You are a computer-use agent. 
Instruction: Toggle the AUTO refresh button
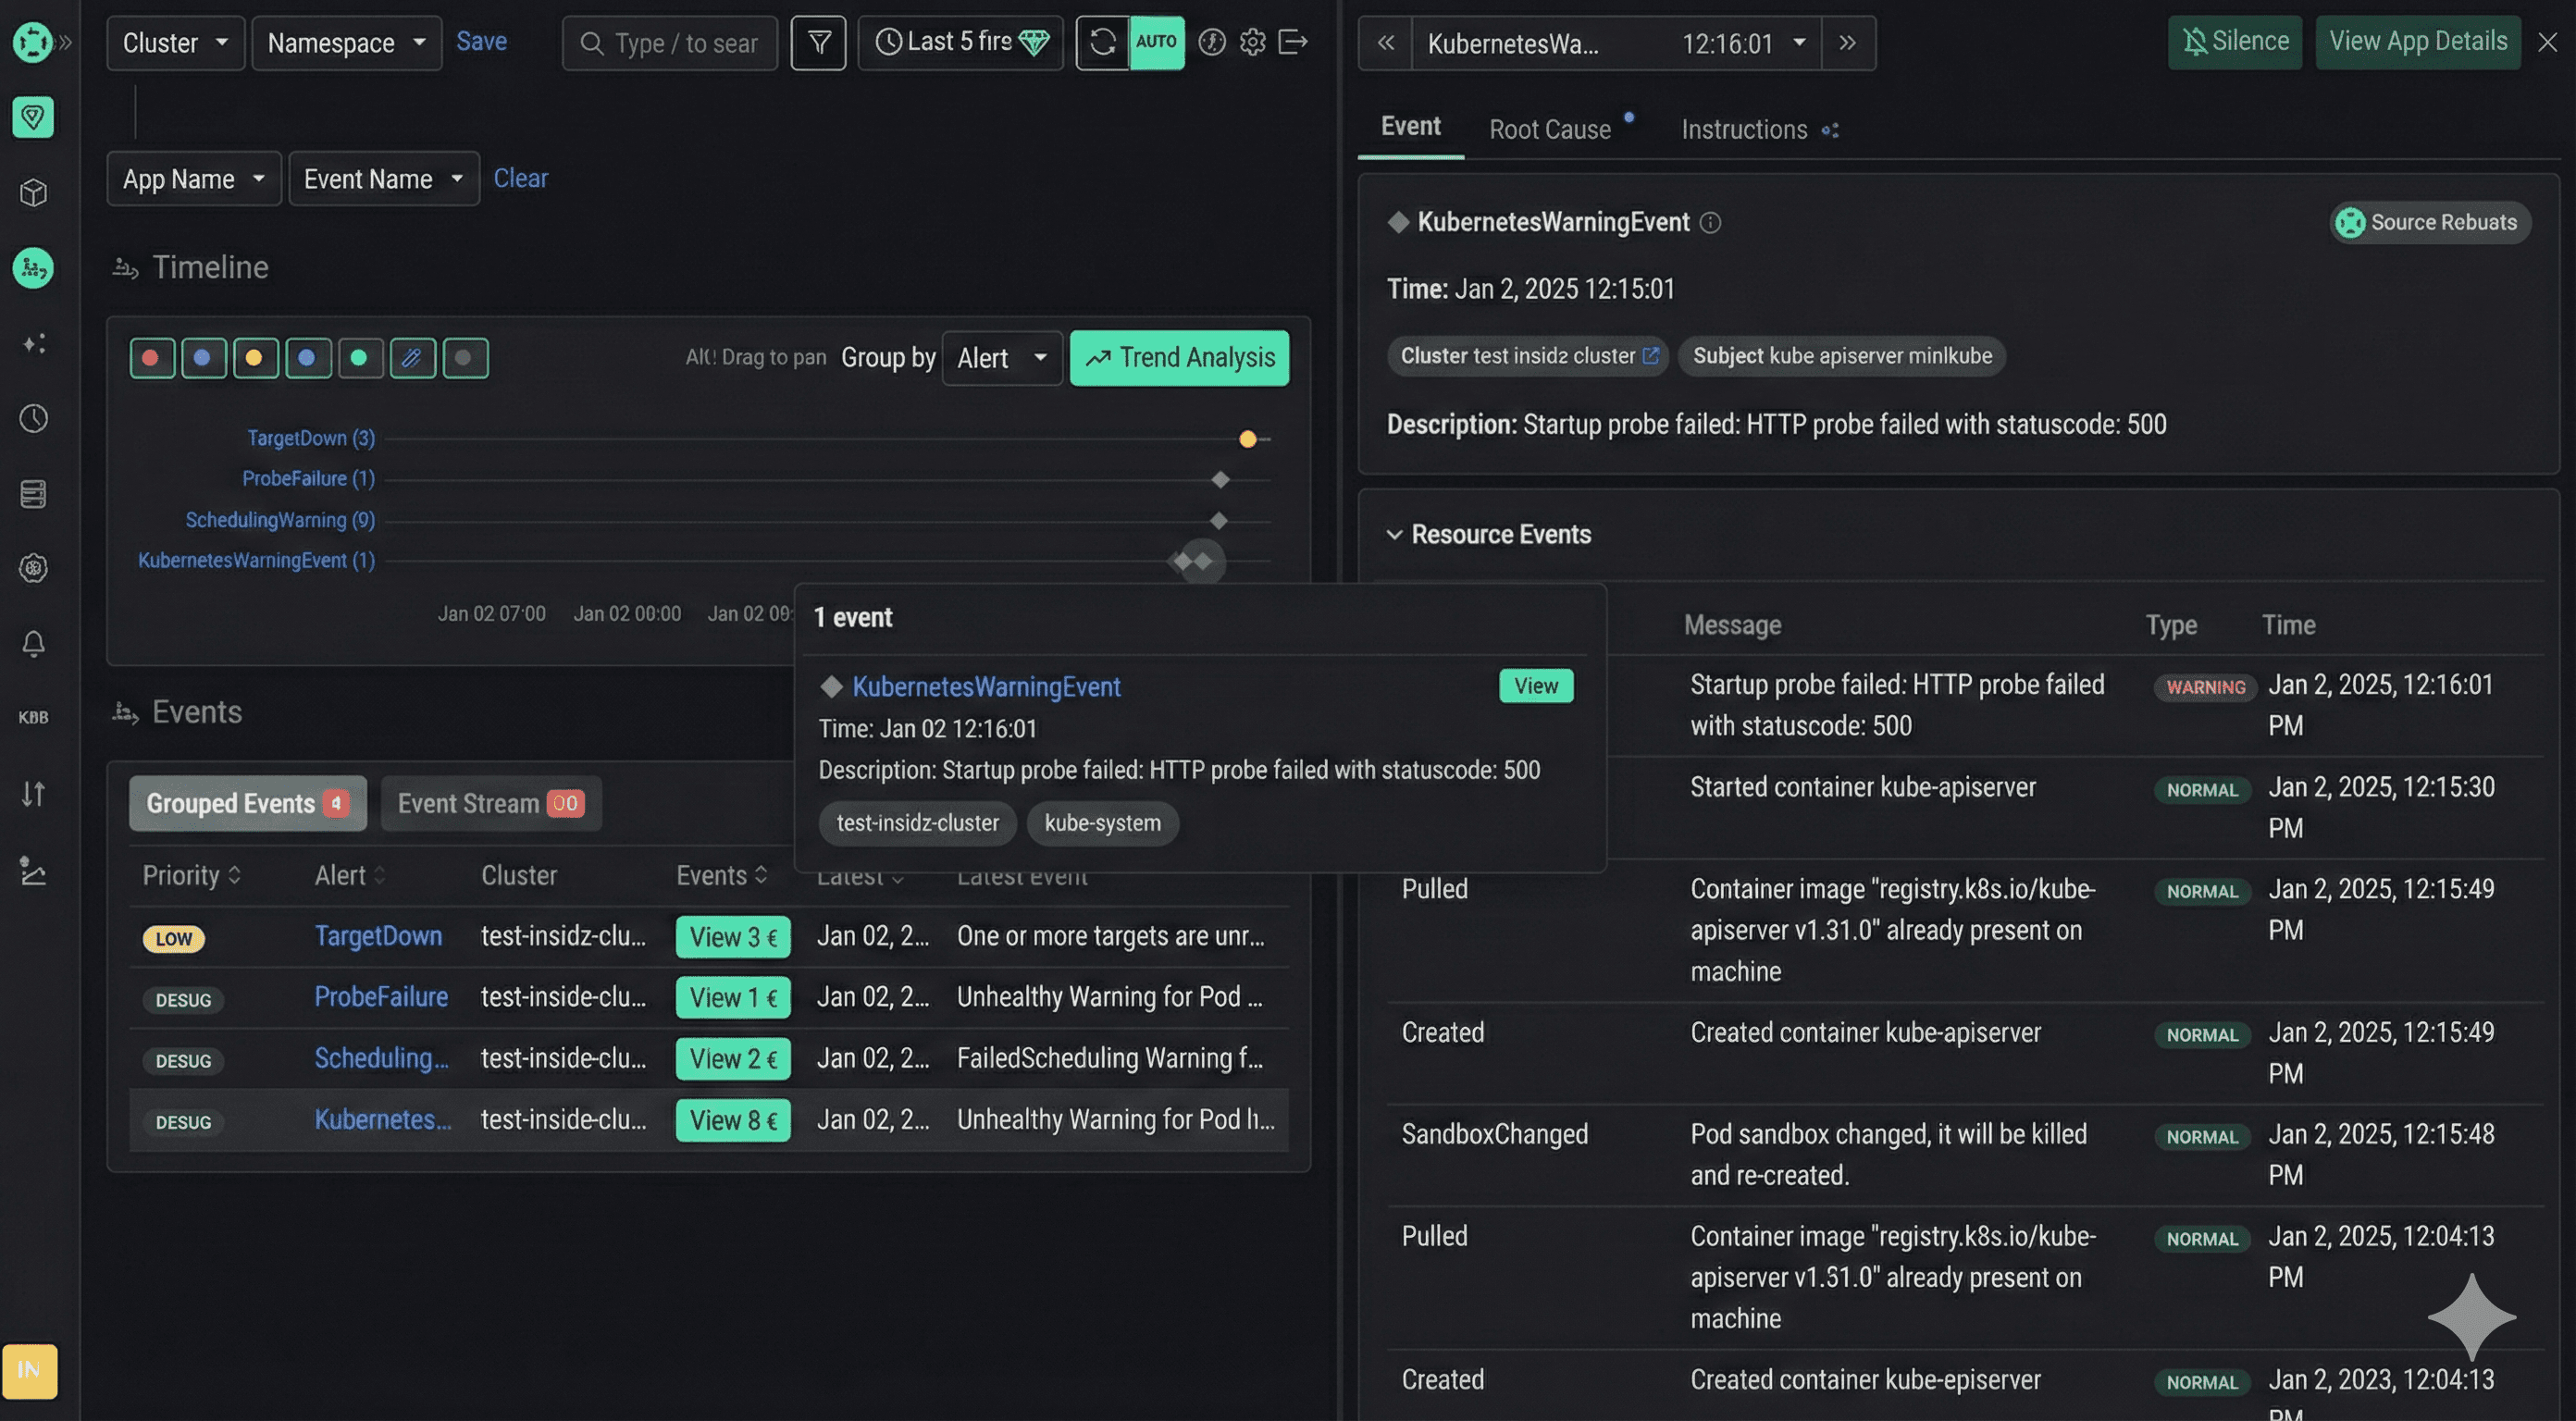(x=1156, y=43)
